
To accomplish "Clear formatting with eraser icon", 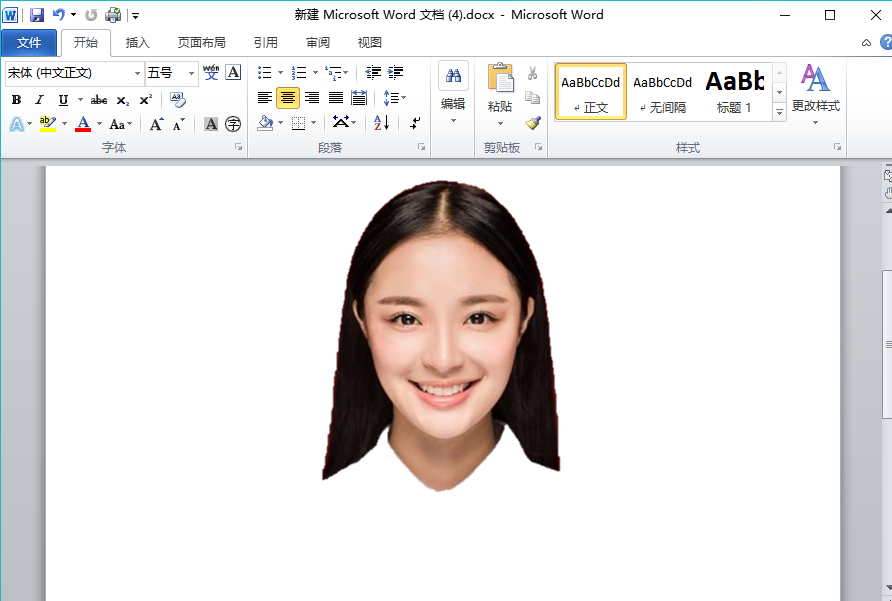I will (x=178, y=100).
